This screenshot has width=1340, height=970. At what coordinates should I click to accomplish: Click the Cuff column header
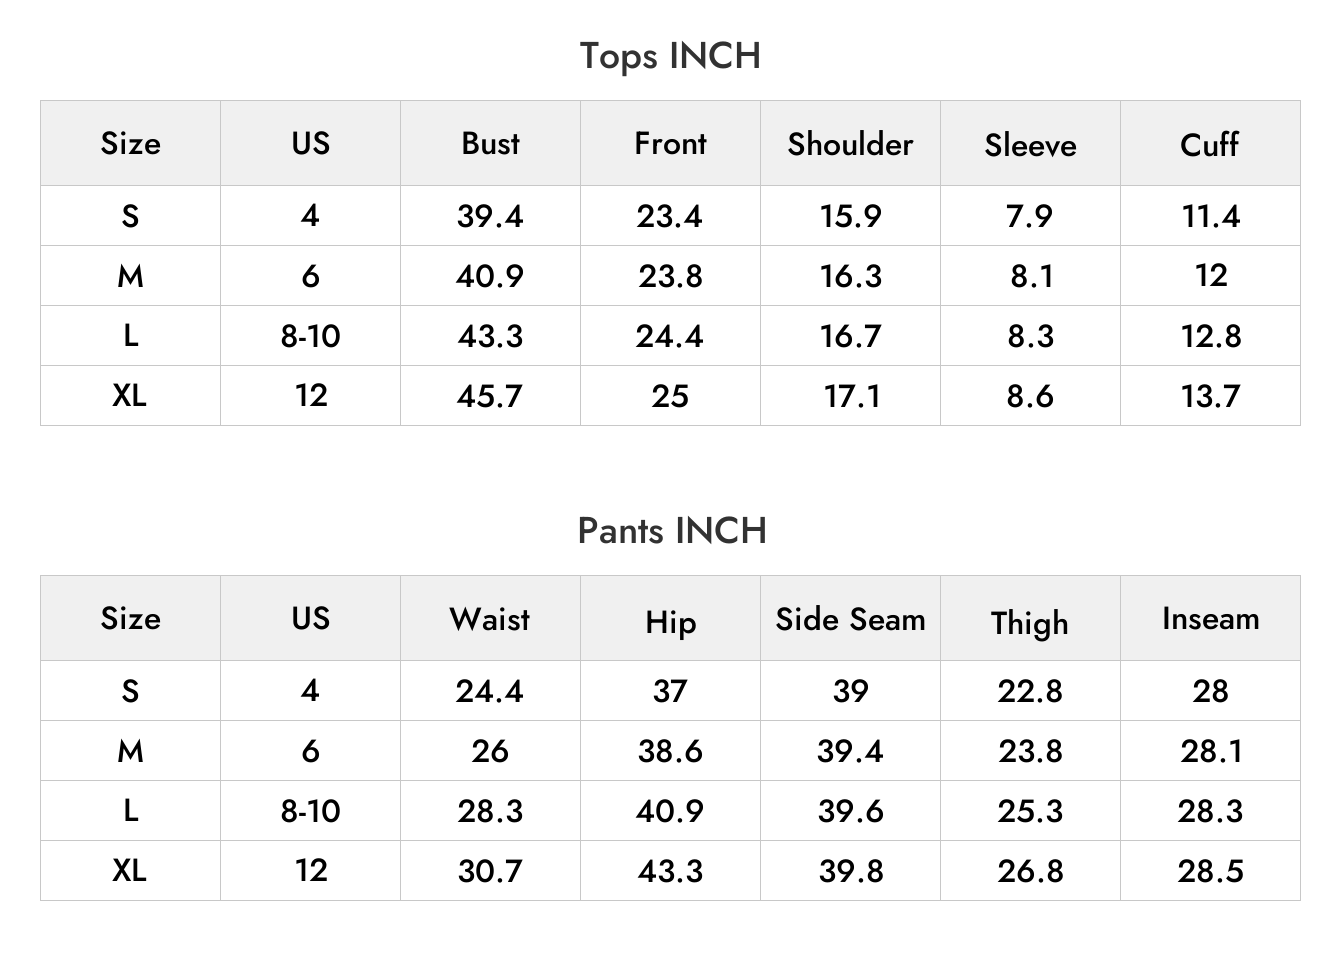1210,144
